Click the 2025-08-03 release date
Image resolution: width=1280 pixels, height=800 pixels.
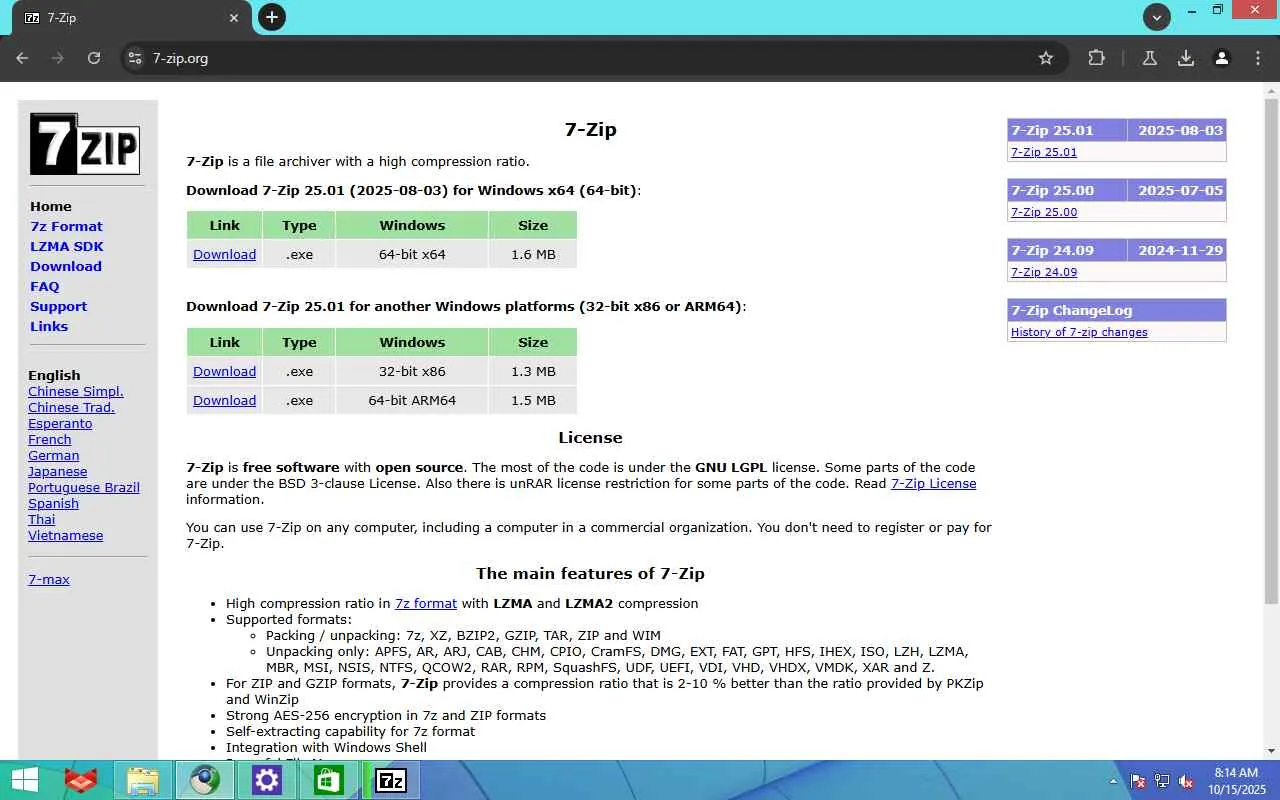[x=1180, y=130]
